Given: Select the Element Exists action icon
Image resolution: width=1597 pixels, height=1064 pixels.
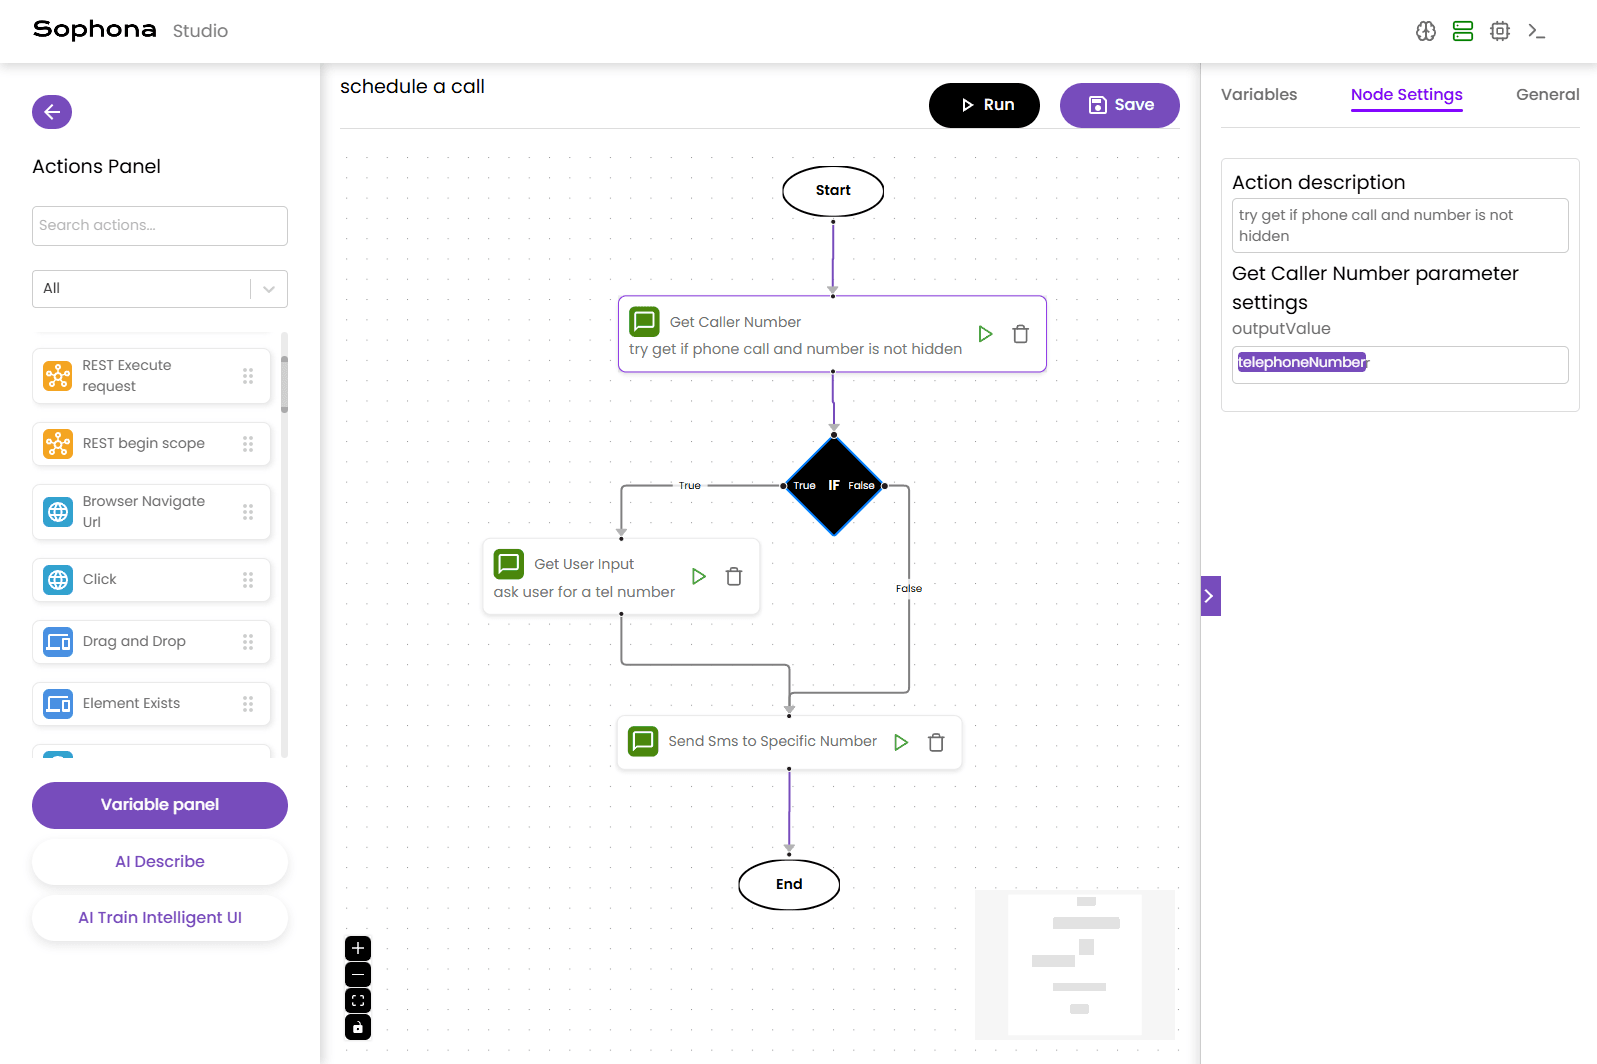Looking at the screenshot, I should [x=58, y=704].
